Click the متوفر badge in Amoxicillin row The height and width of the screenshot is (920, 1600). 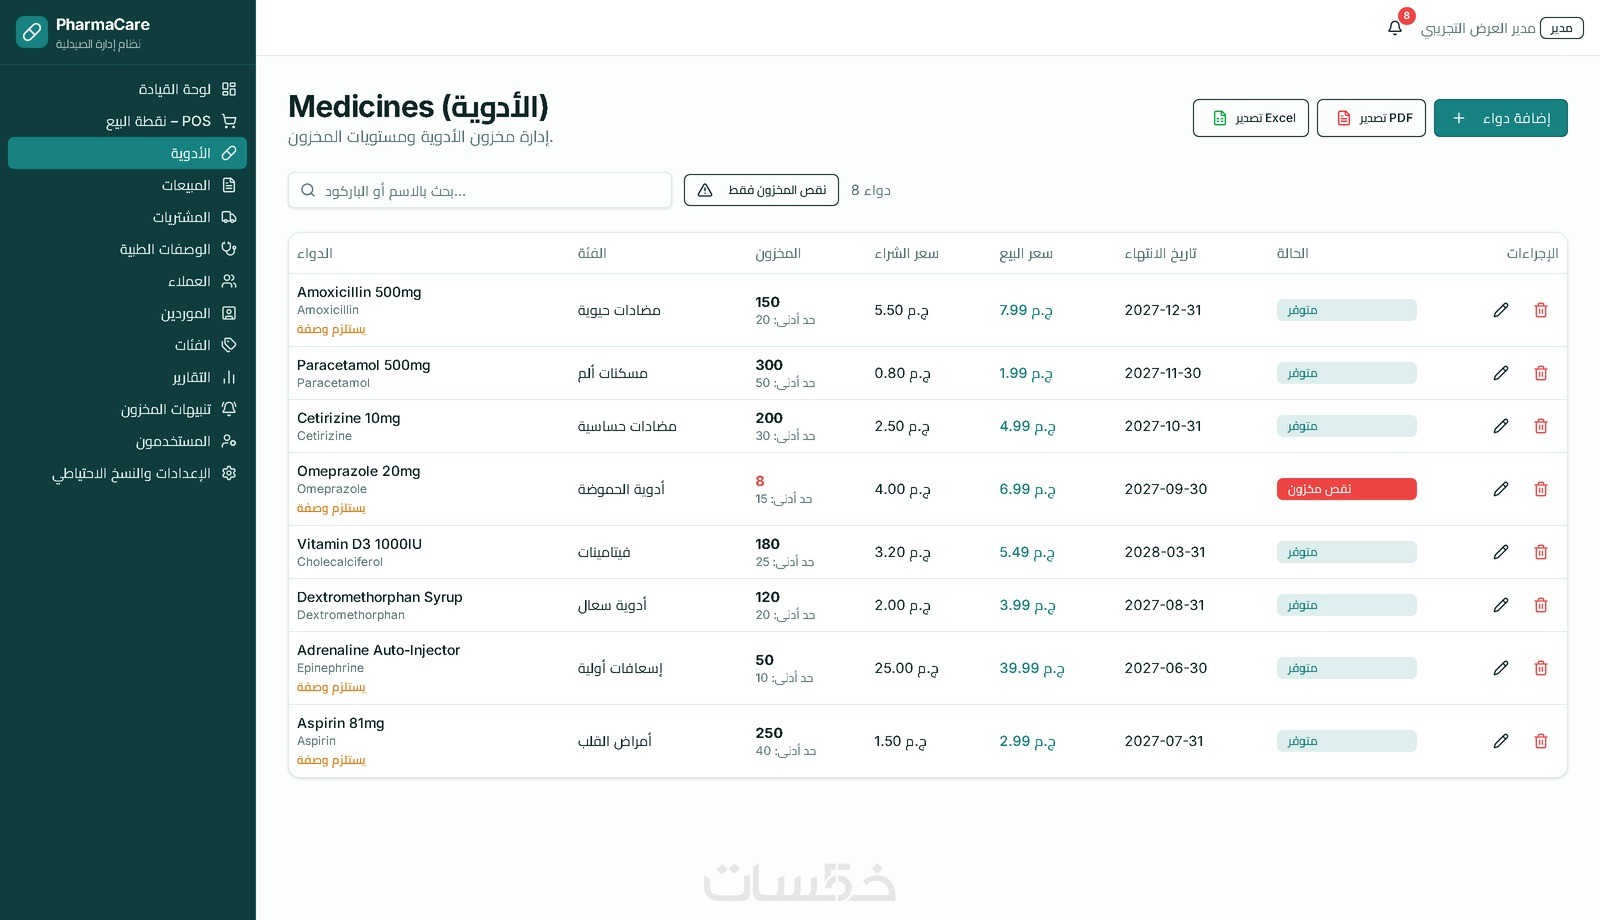pyautogui.click(x=1346, y=310)
